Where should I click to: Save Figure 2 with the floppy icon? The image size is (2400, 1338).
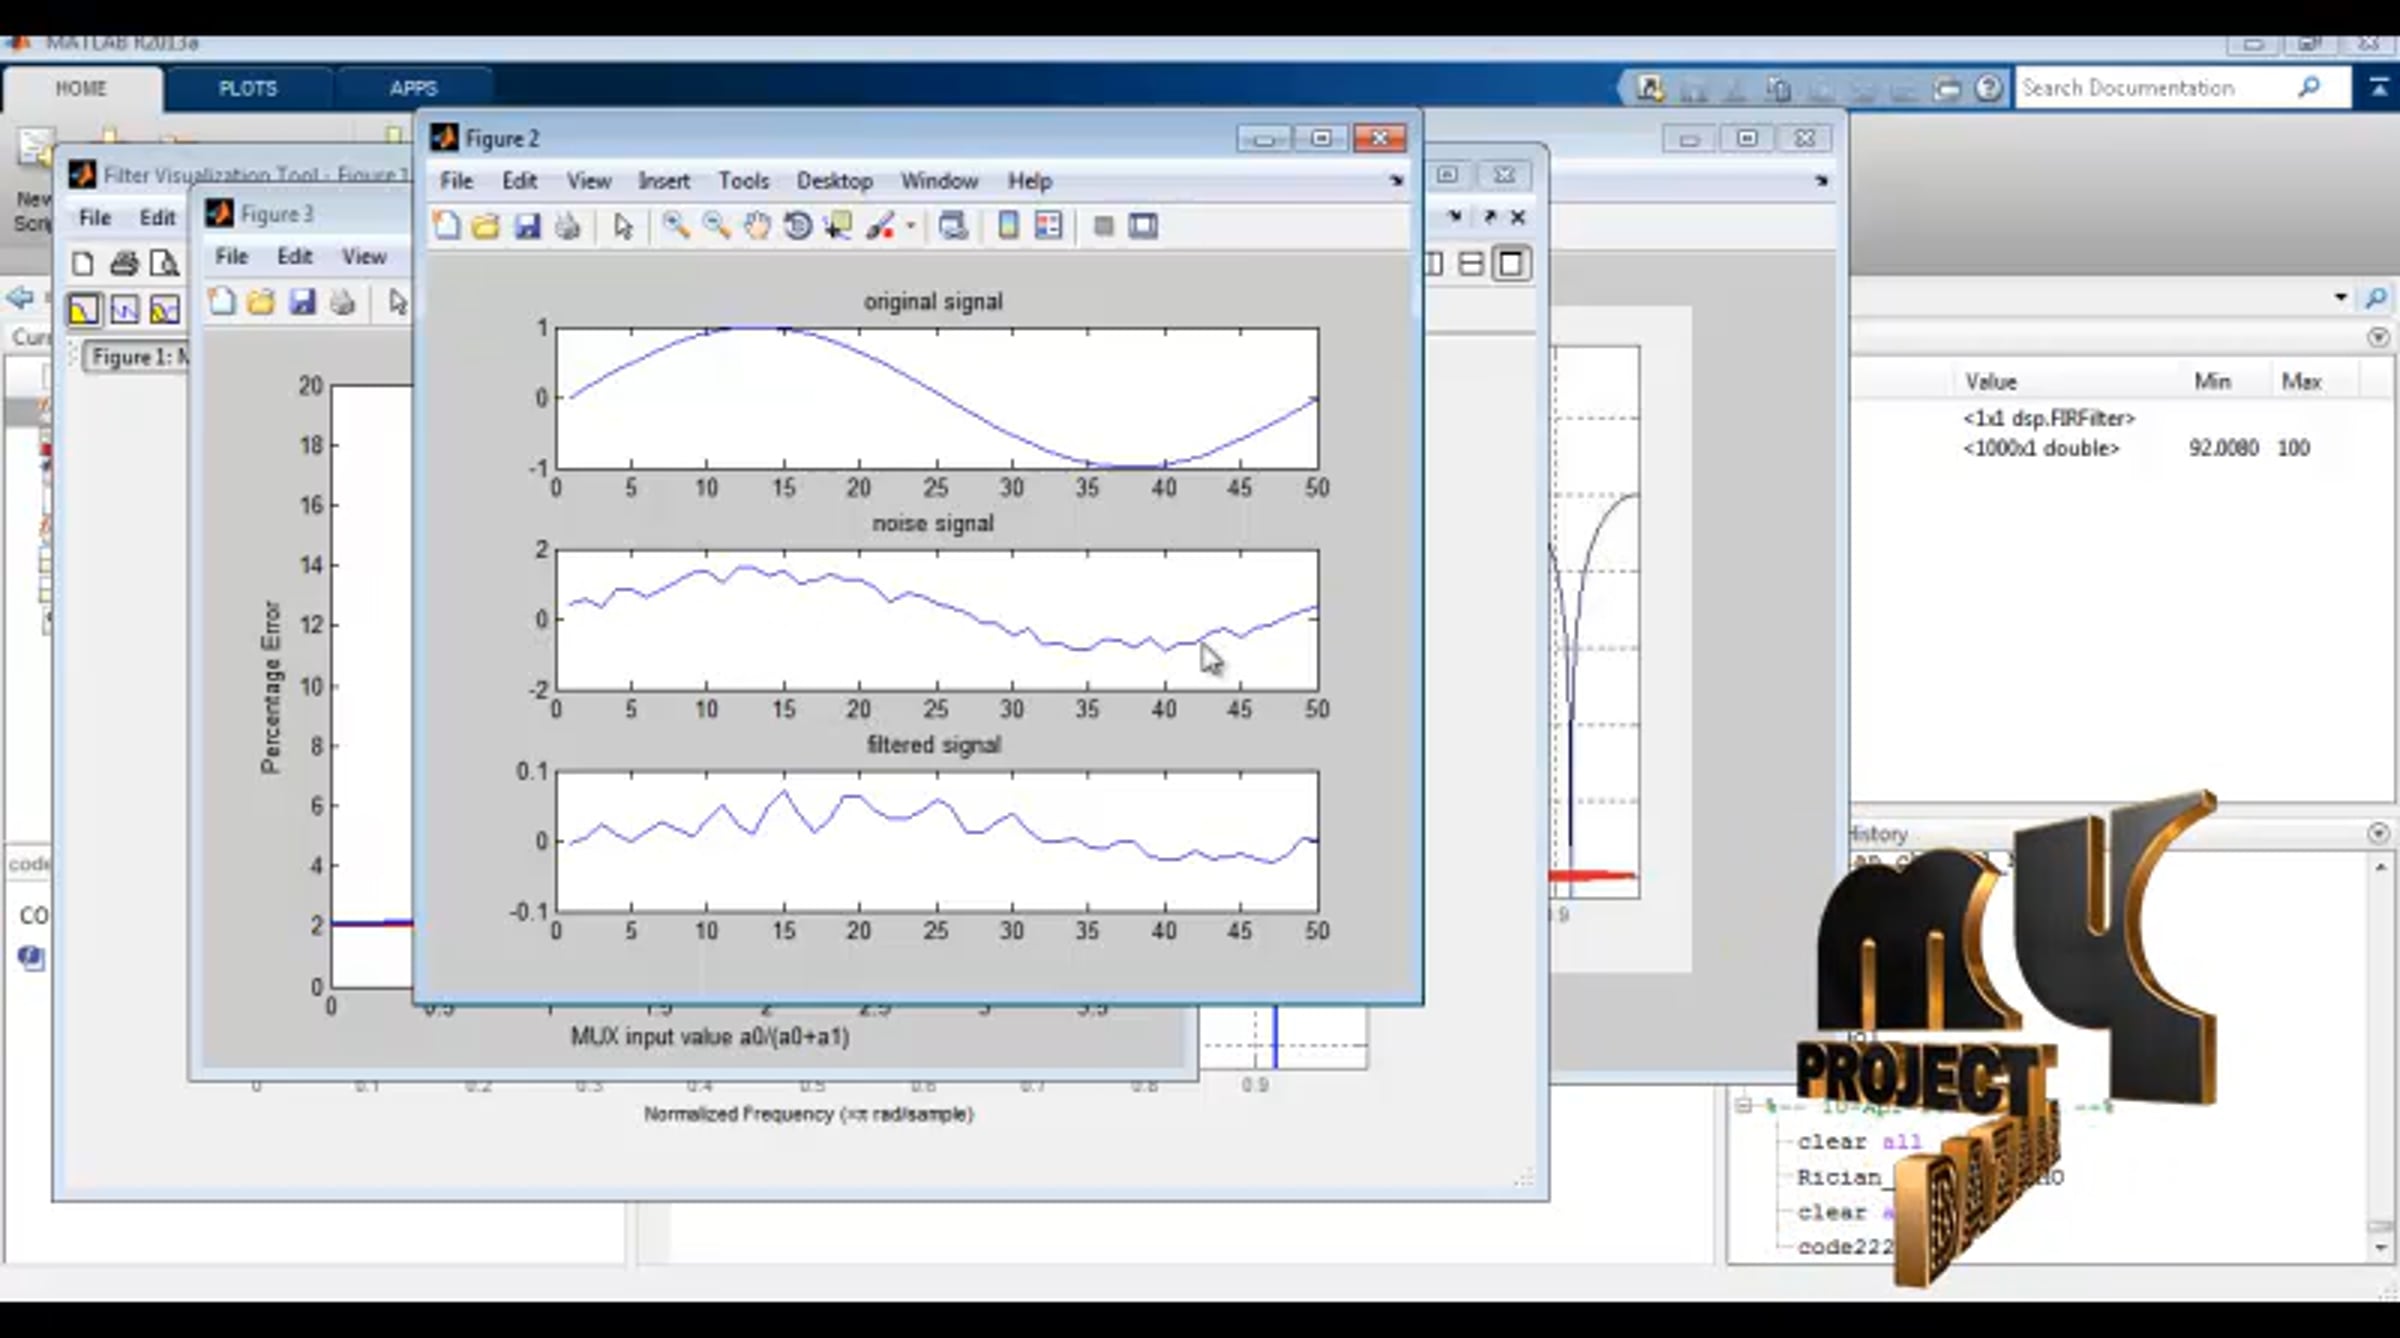[x=527, y=226]
